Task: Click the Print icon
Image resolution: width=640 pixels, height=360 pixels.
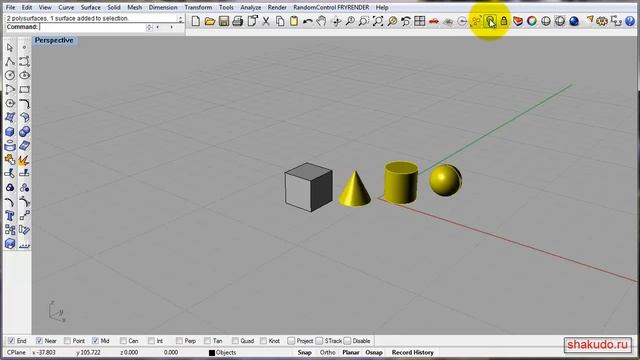Action: (x=238, y=21)
